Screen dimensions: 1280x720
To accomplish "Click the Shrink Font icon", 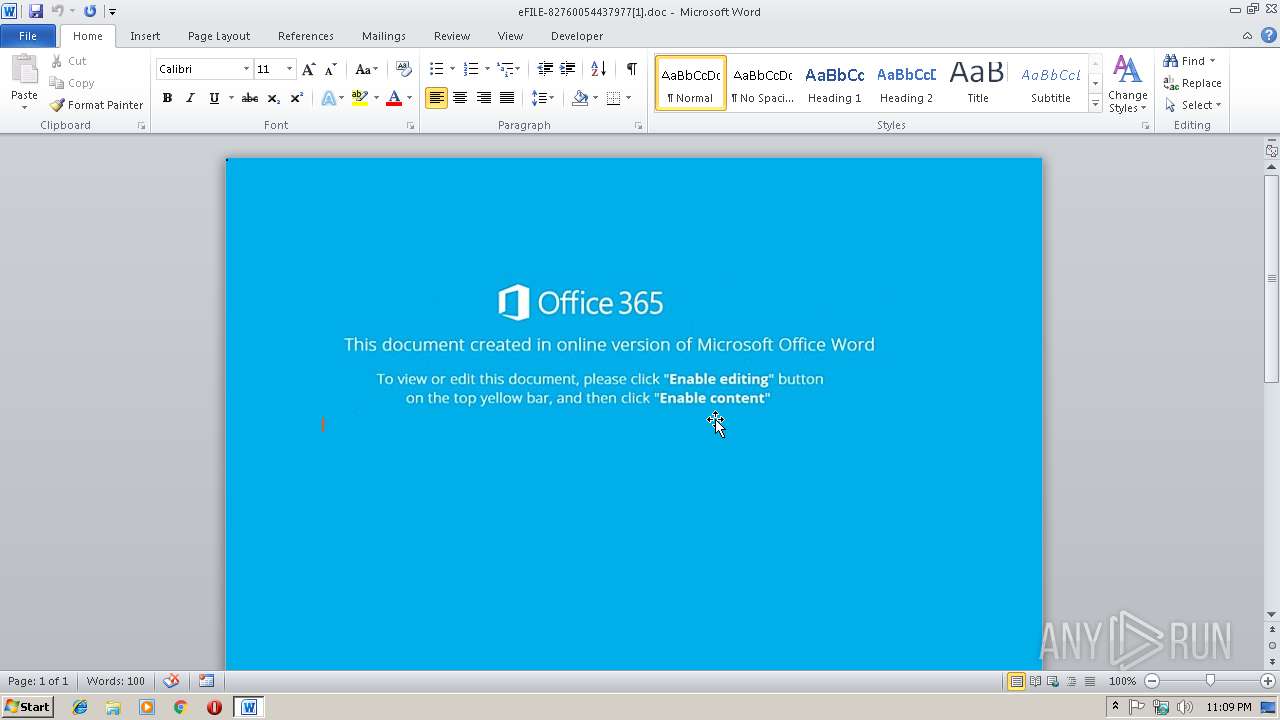I will click(330, 69).
